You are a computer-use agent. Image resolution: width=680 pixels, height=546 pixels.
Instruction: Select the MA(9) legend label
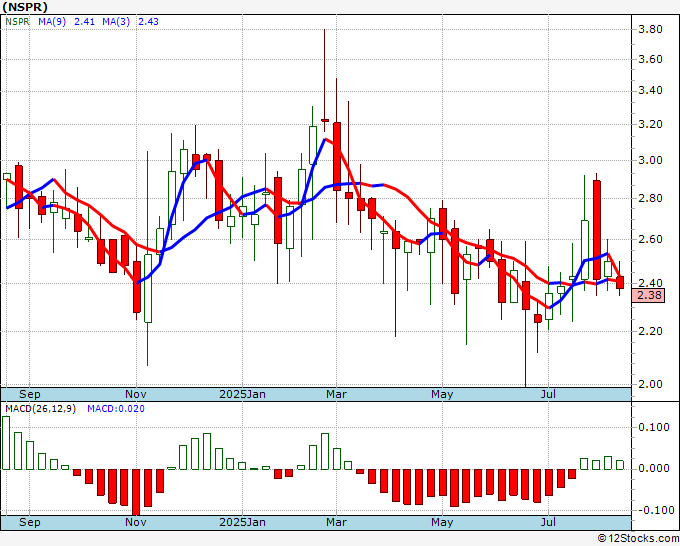pos(52,22)
